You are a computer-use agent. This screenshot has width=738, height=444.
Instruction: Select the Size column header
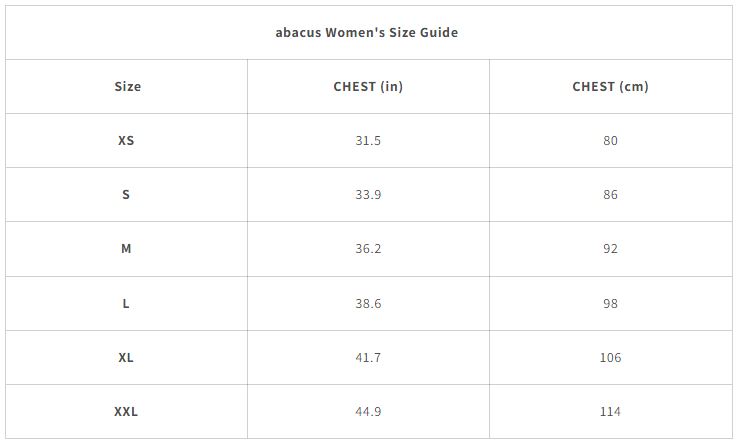point(127,86)
